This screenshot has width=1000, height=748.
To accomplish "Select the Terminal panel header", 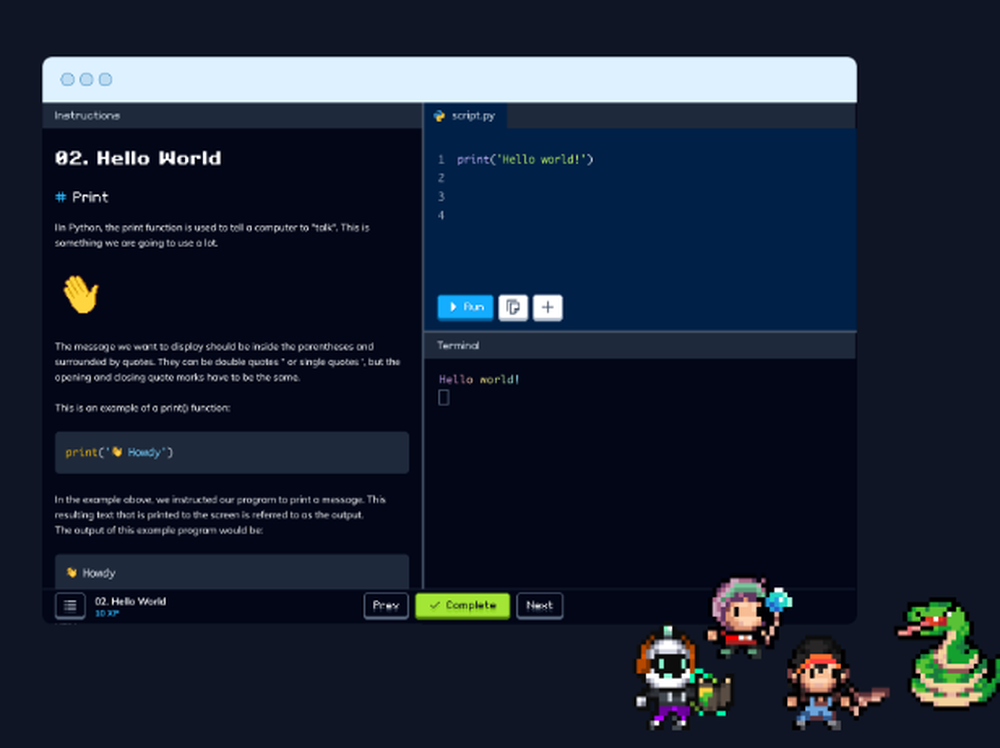I will point(640,345).
